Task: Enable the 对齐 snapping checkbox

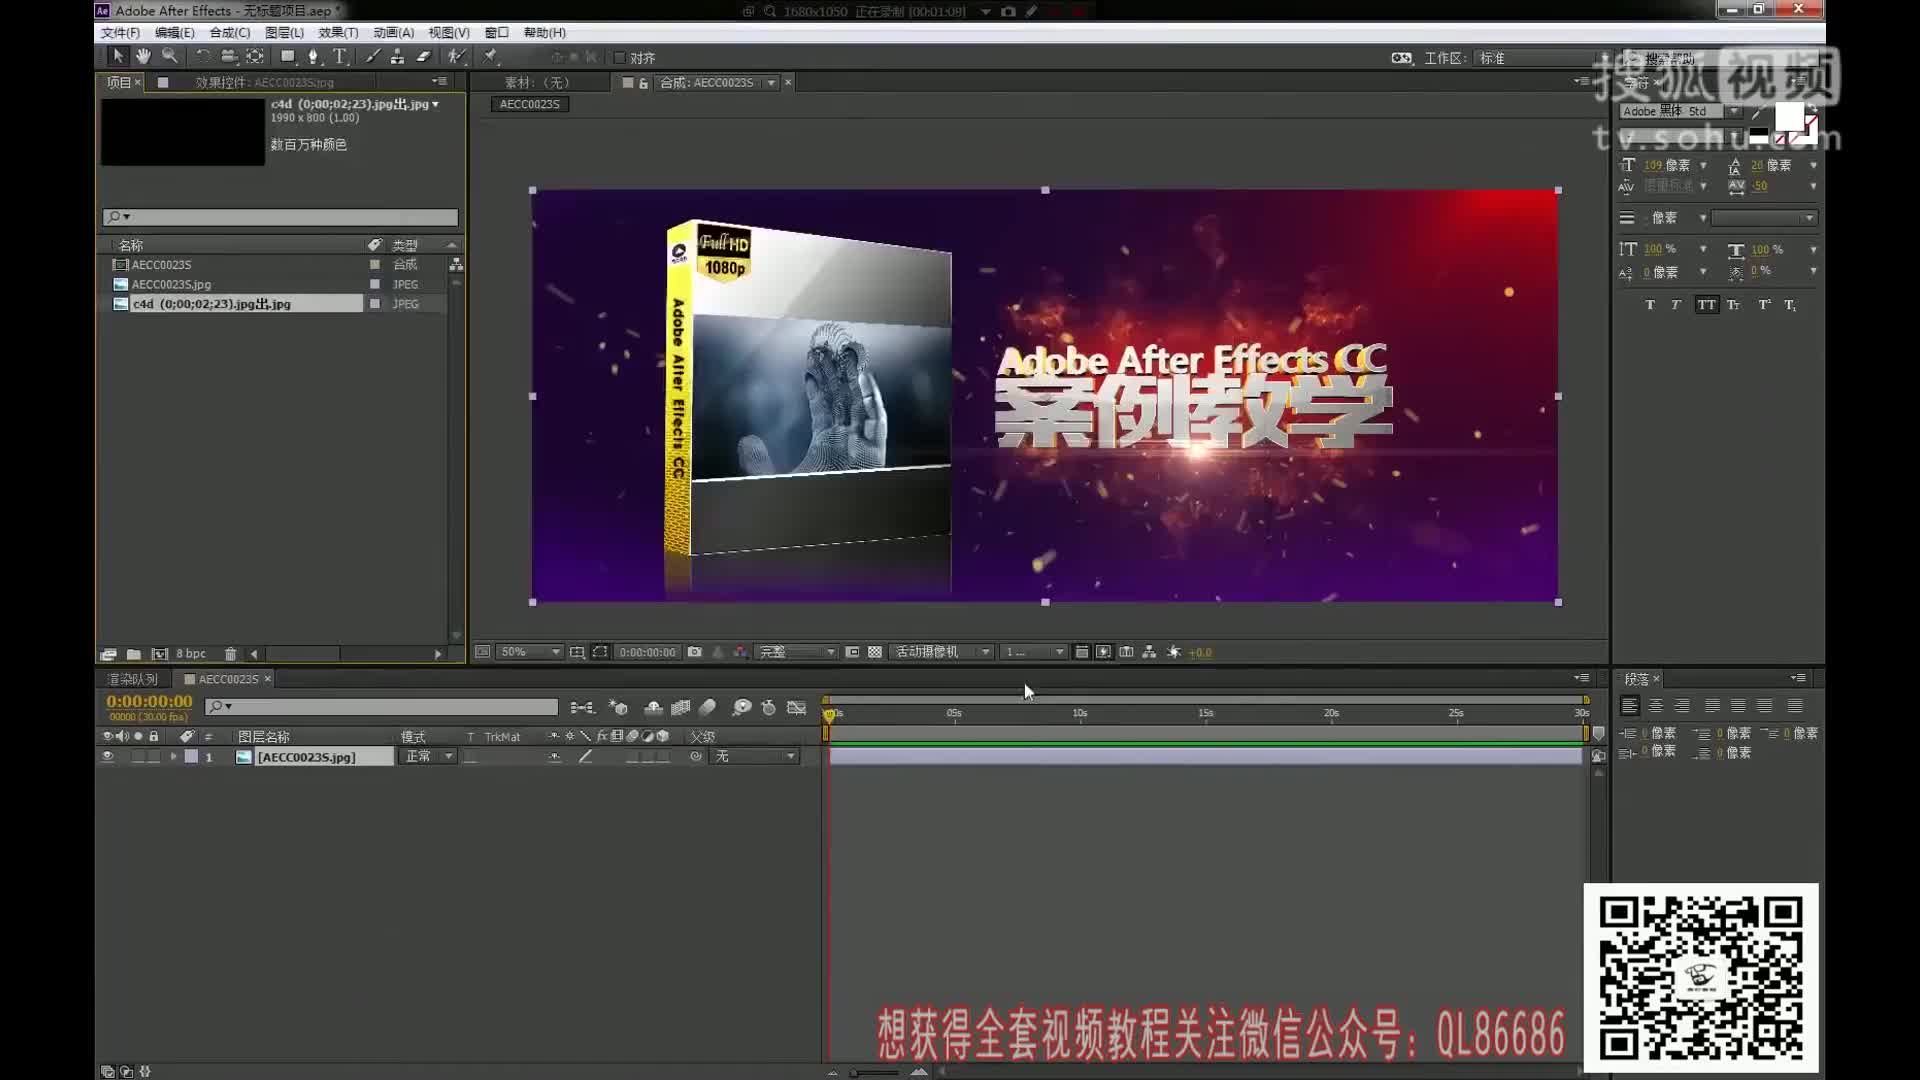Action: [619, 58]
